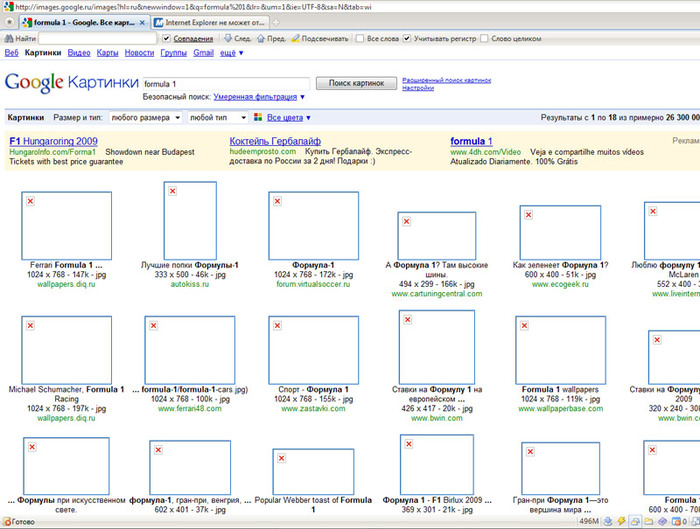Enable the Все слова checkbox
The height and width of the screenshot is (529, 700).
click(360, 38)
